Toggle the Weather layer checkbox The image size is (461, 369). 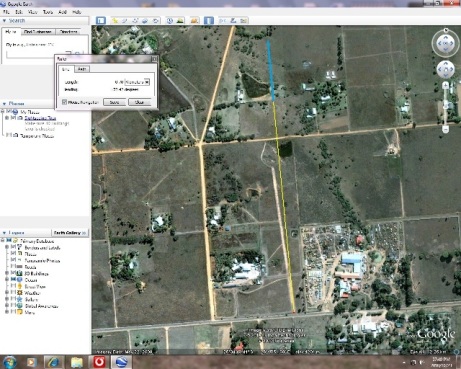click(13, 293)
